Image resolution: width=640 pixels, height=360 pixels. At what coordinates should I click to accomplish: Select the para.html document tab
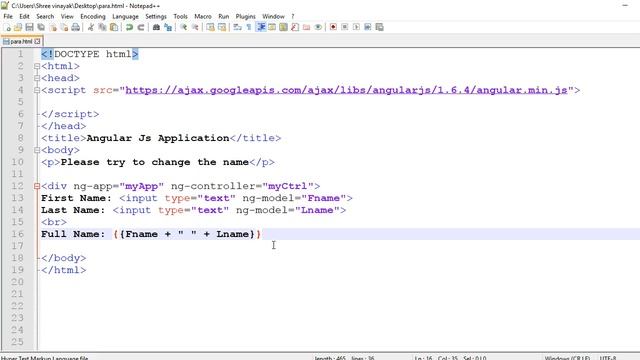[x=21, y=41]
